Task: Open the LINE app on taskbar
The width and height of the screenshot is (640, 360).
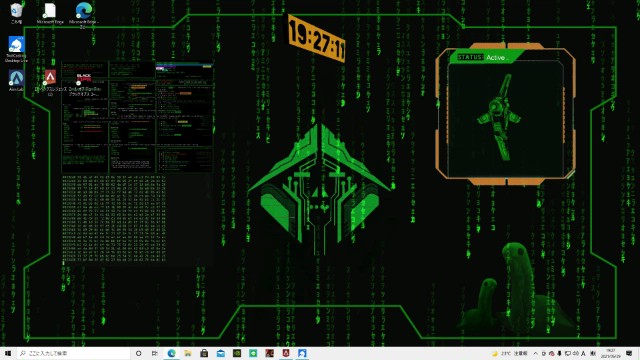Action: [x=253, y=353]
